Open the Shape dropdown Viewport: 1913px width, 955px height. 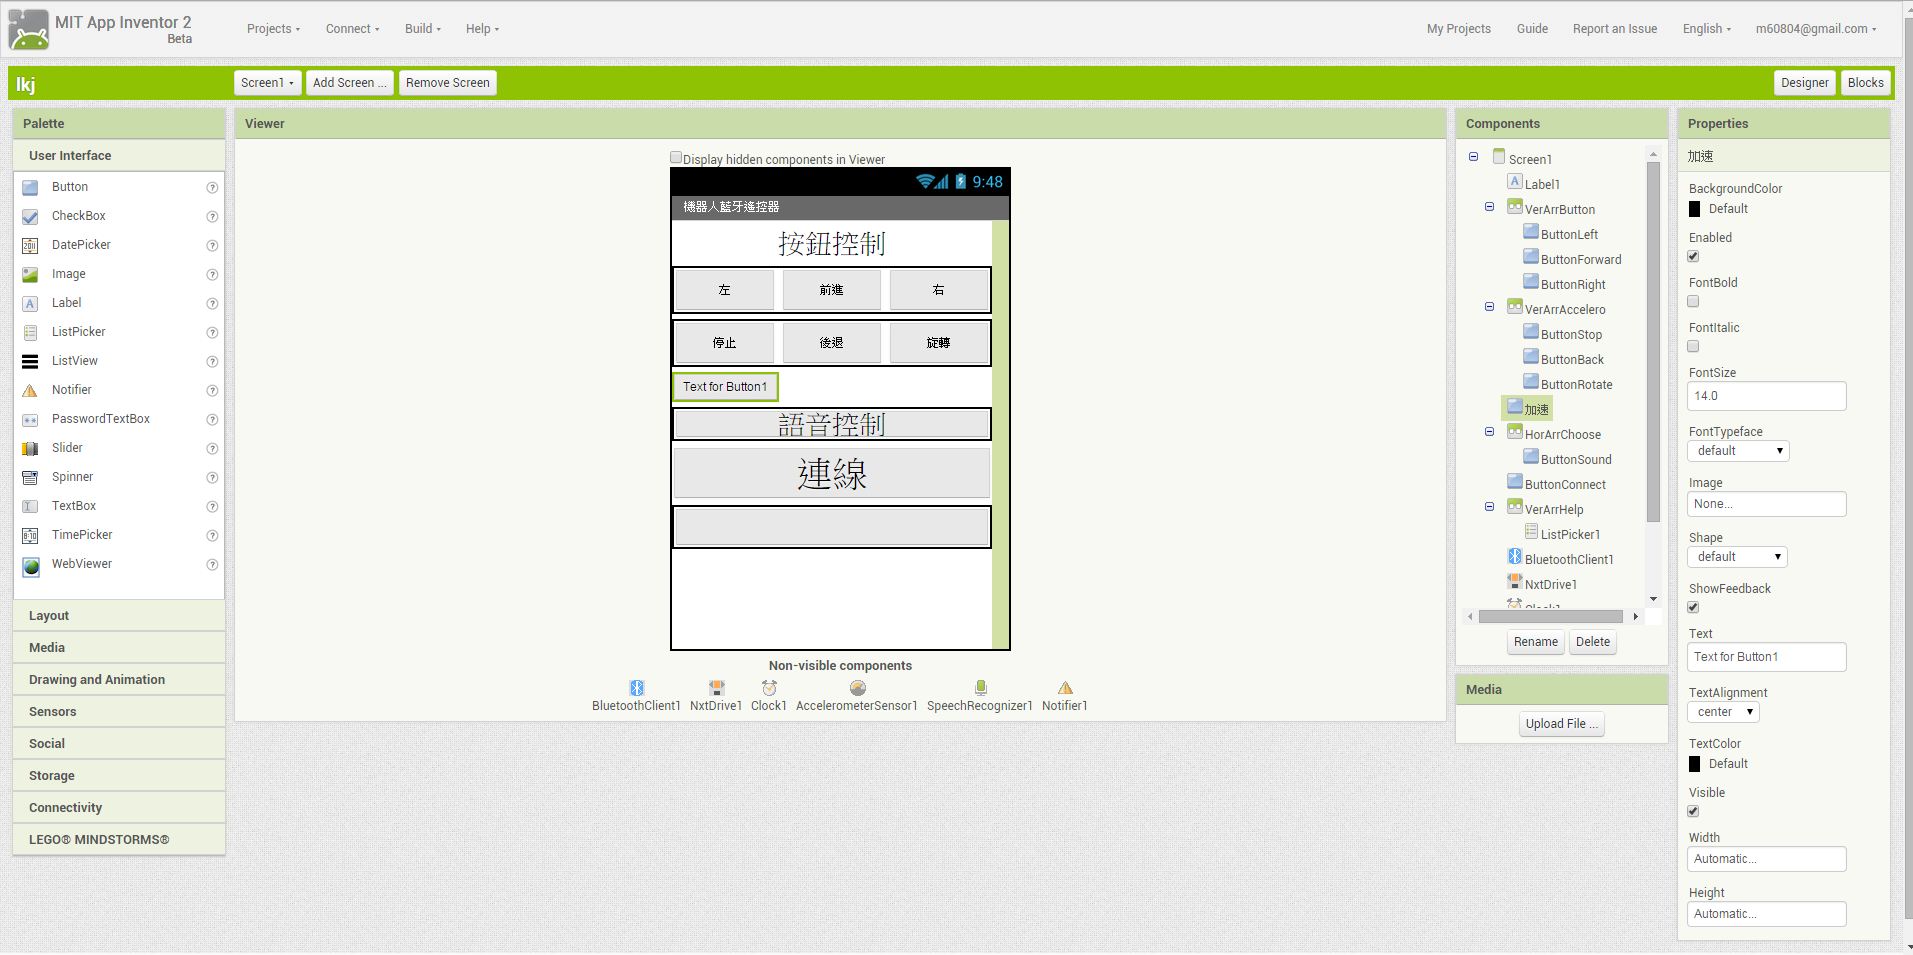click(1737, 557)
